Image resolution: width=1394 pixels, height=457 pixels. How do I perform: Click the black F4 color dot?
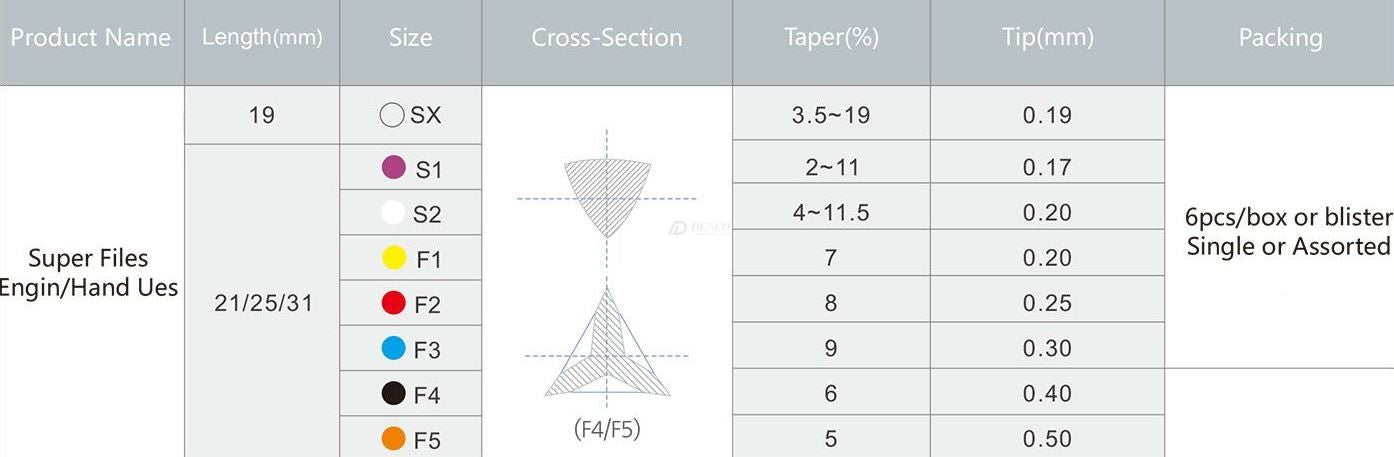click(x=394, y=393)
